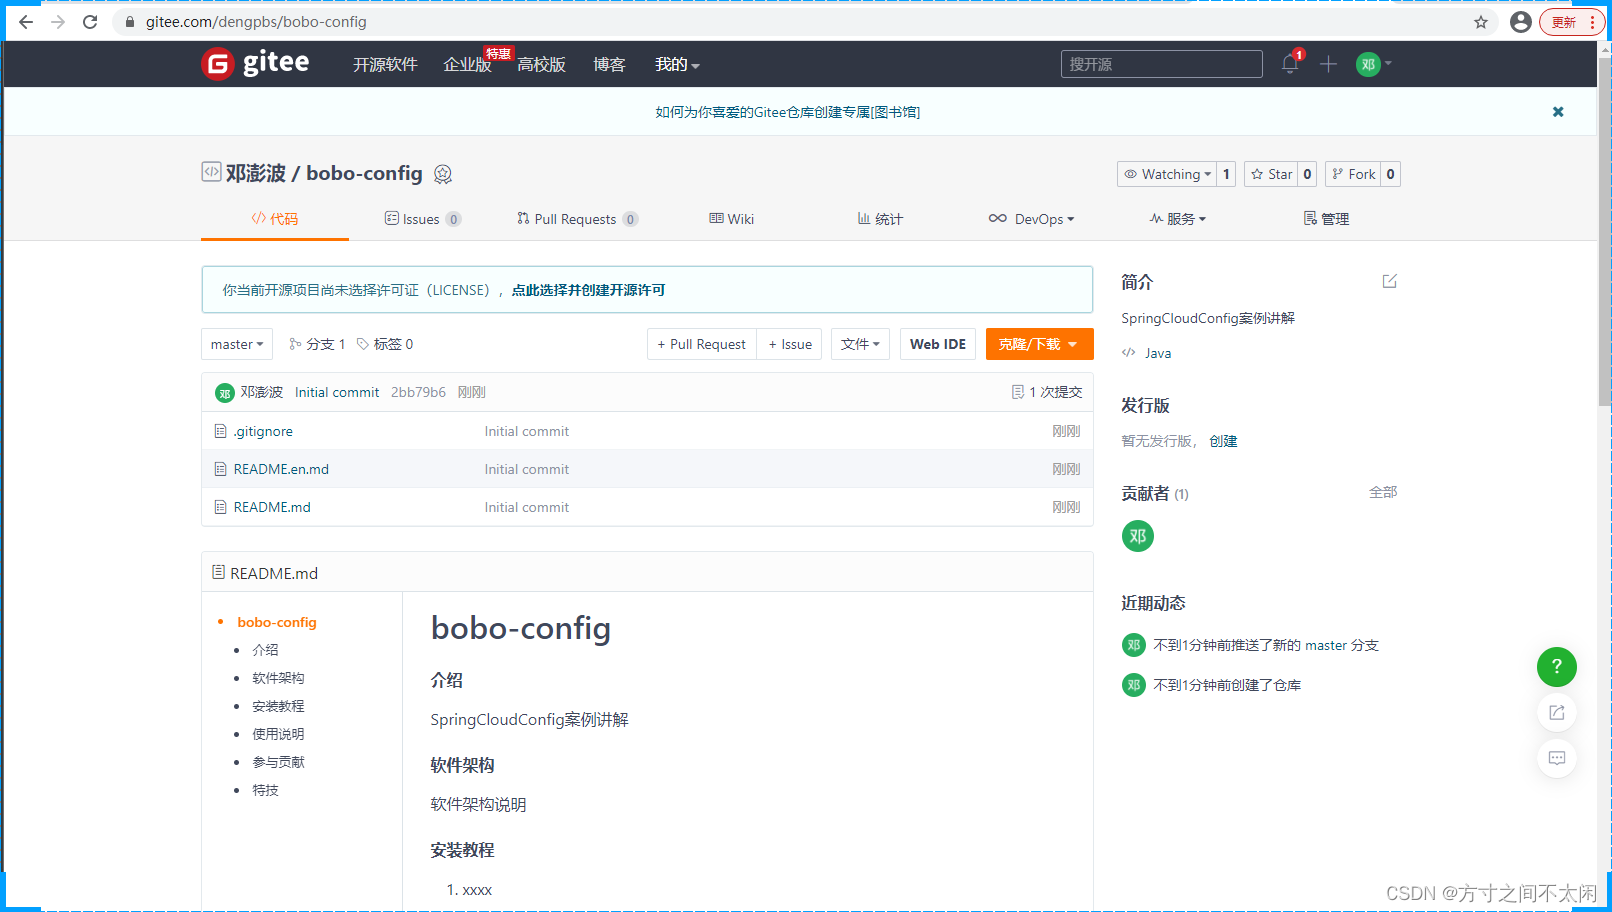Click the + Pull Request button
Viewport: 1612px width, 912px height.
[702, 344]
